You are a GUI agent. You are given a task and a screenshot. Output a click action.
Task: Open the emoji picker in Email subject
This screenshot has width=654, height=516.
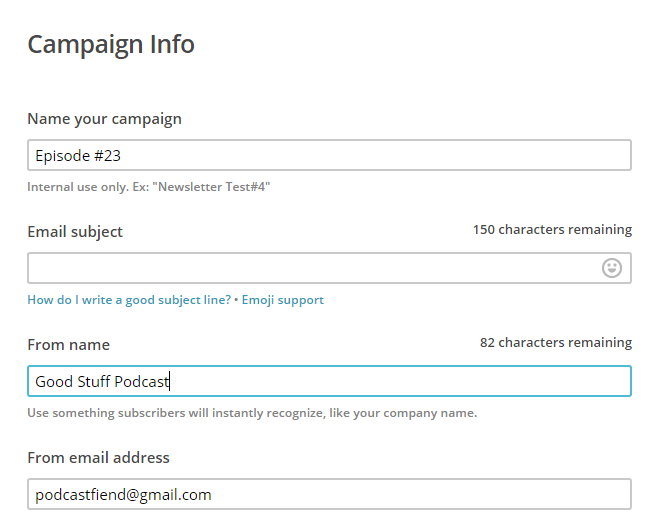(612, 268)
